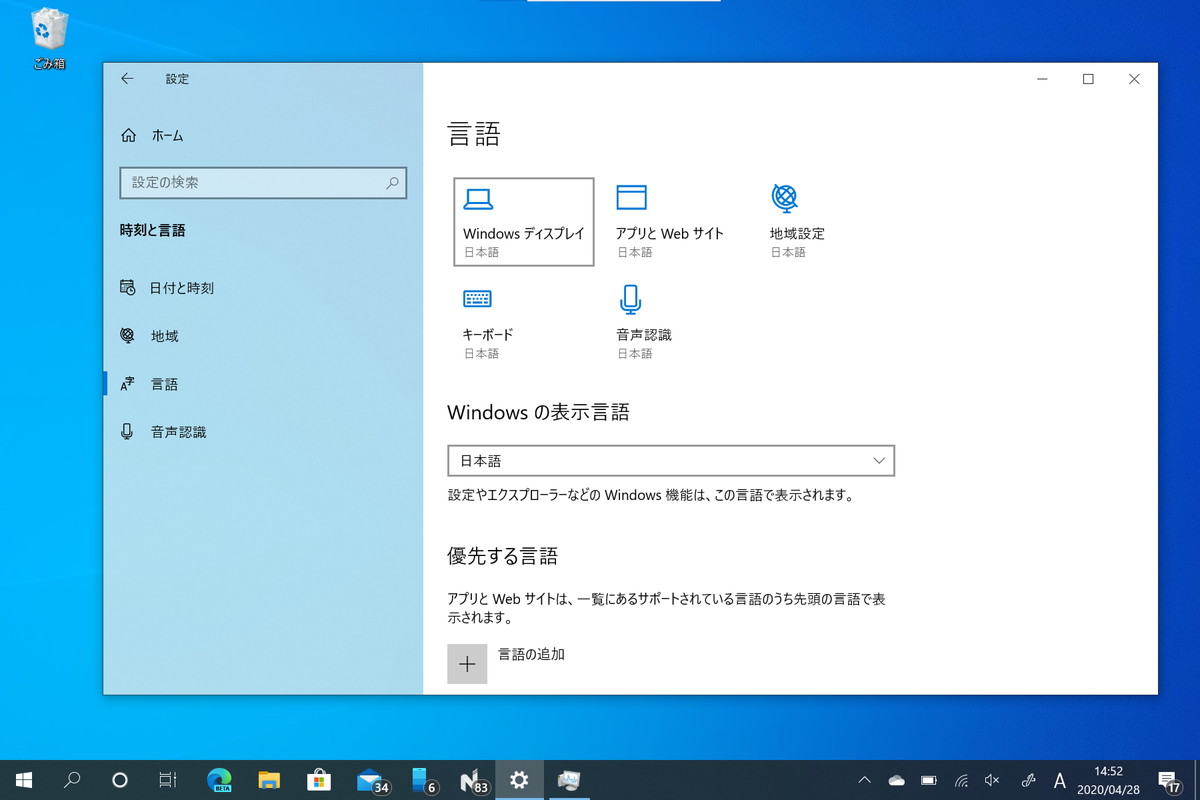Click the 優先する言語 heading
1200x800 pixels.
pyautogui.click(x=502, y=556)
